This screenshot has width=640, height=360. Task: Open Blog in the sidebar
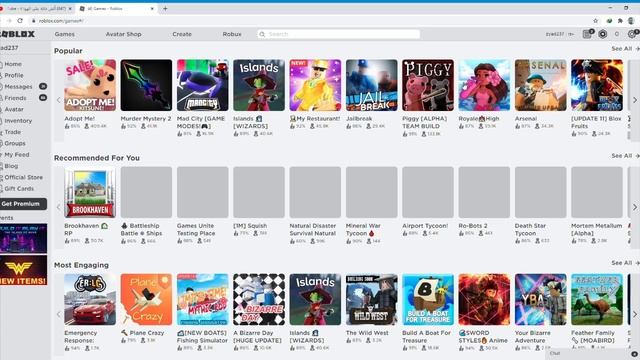pos(11,166)
